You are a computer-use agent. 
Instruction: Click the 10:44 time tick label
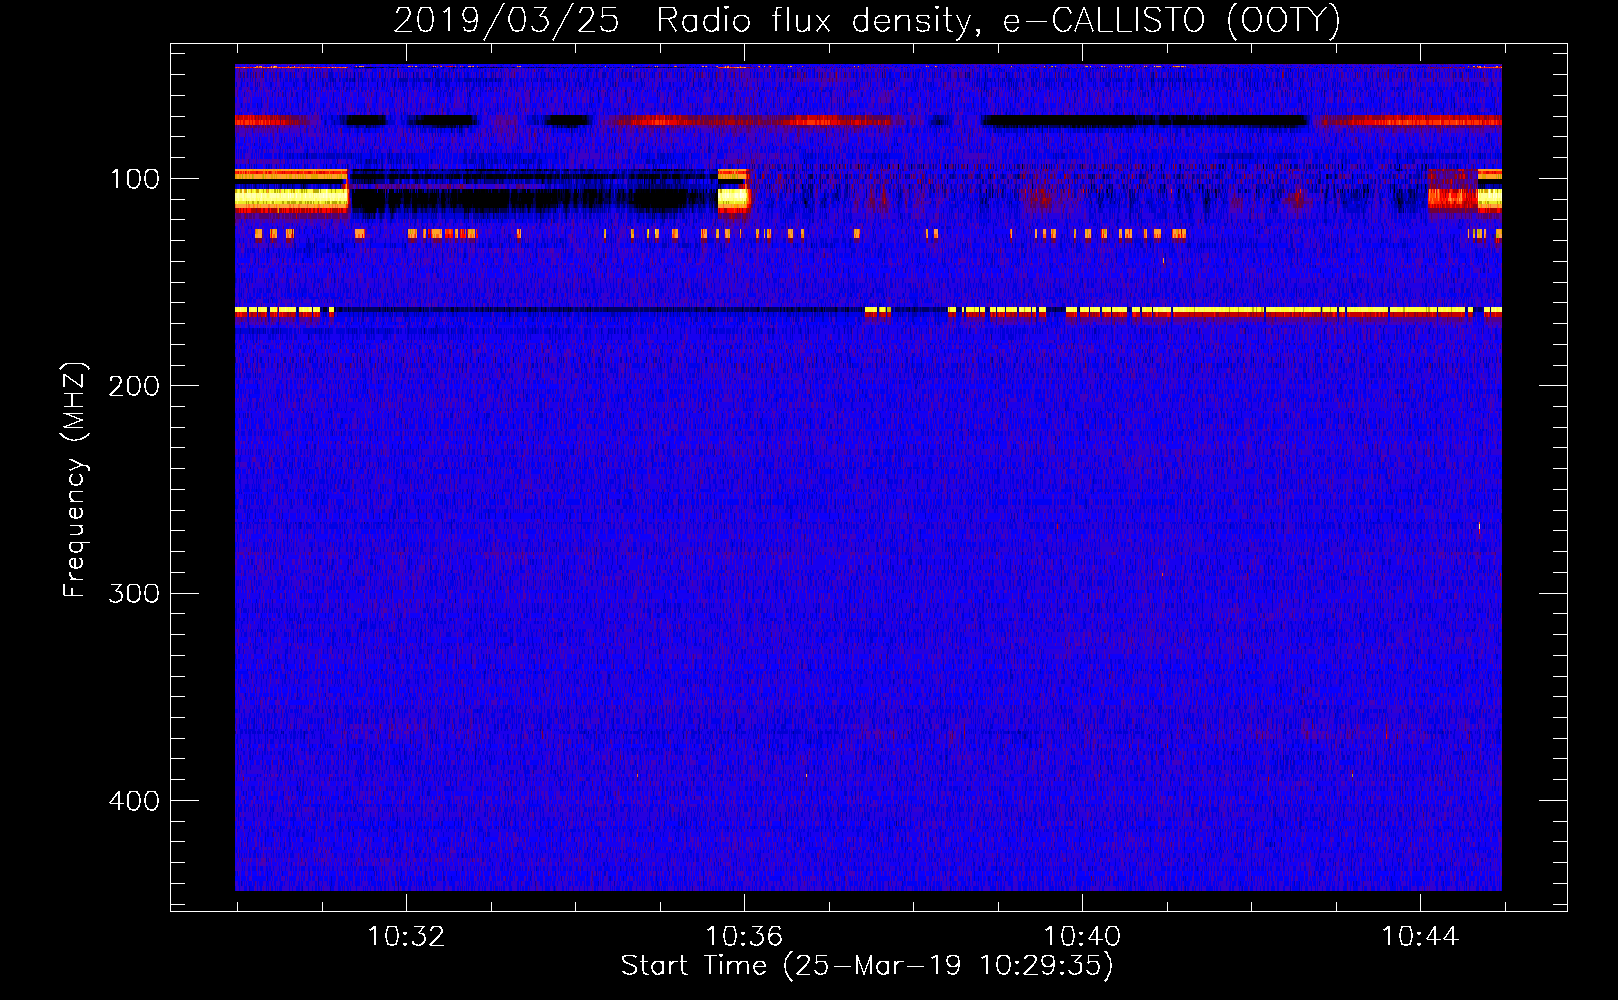[1420, 937]
